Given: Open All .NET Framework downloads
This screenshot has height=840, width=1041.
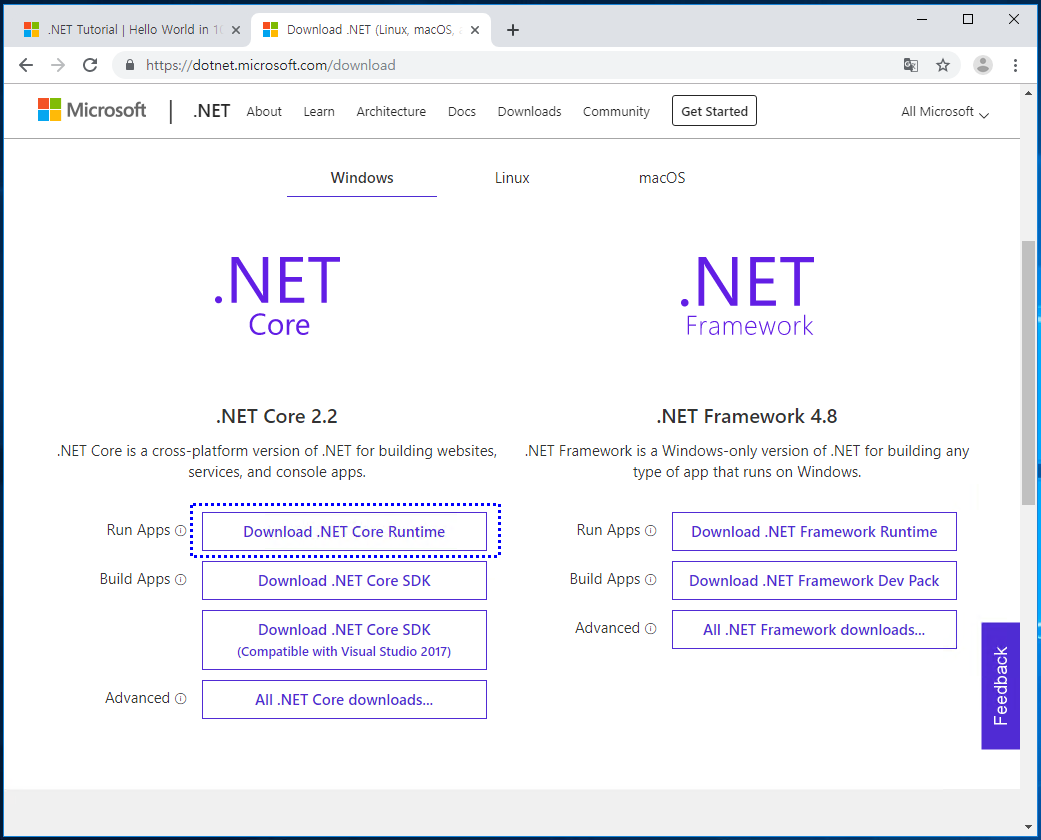Looking at the screenshot, I should tap(814, 630).
